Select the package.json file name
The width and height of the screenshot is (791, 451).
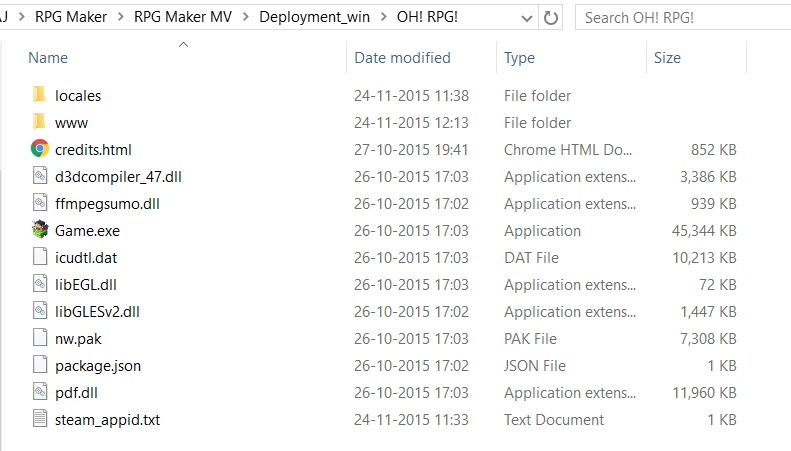pyautogui.click(x=98, y=366)
